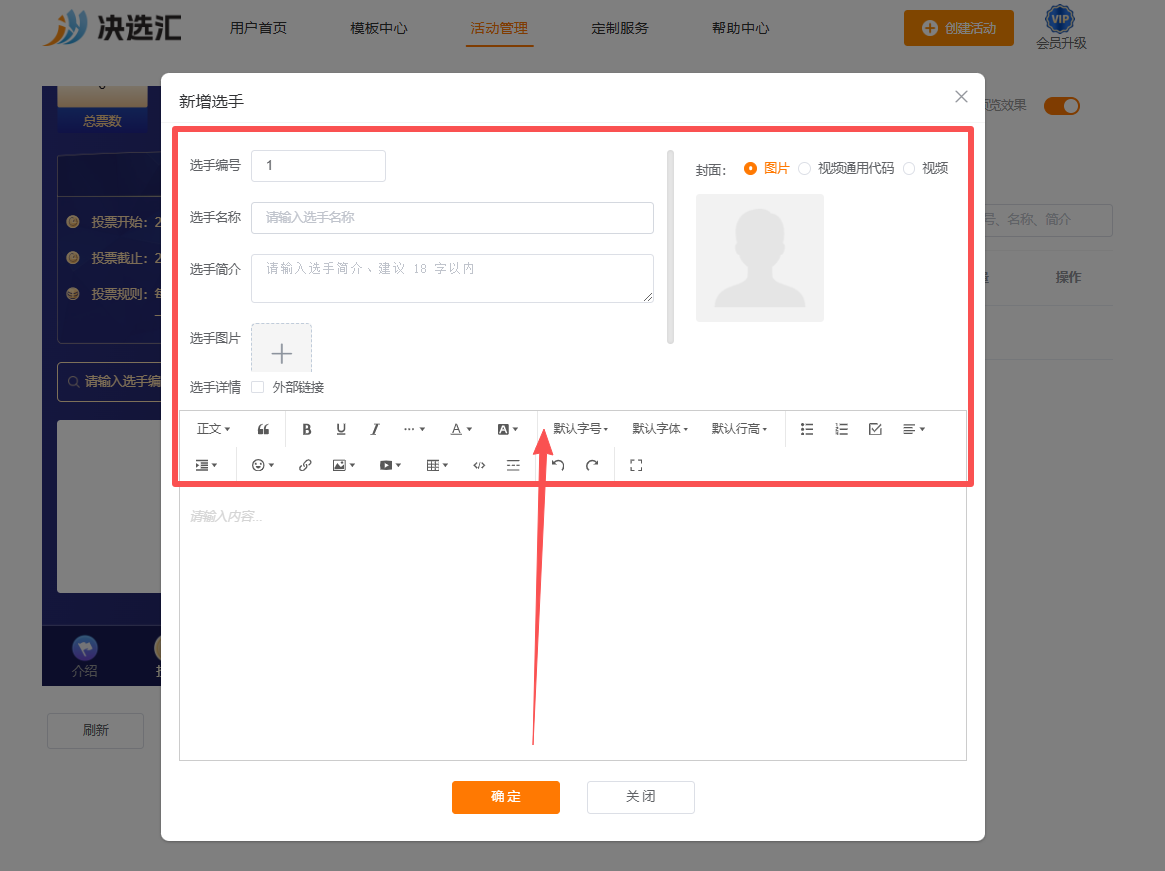Select the 视频 cover radio option
Image resolution: width=1165 pixels, height=871 pixels.
pos(926,169)
